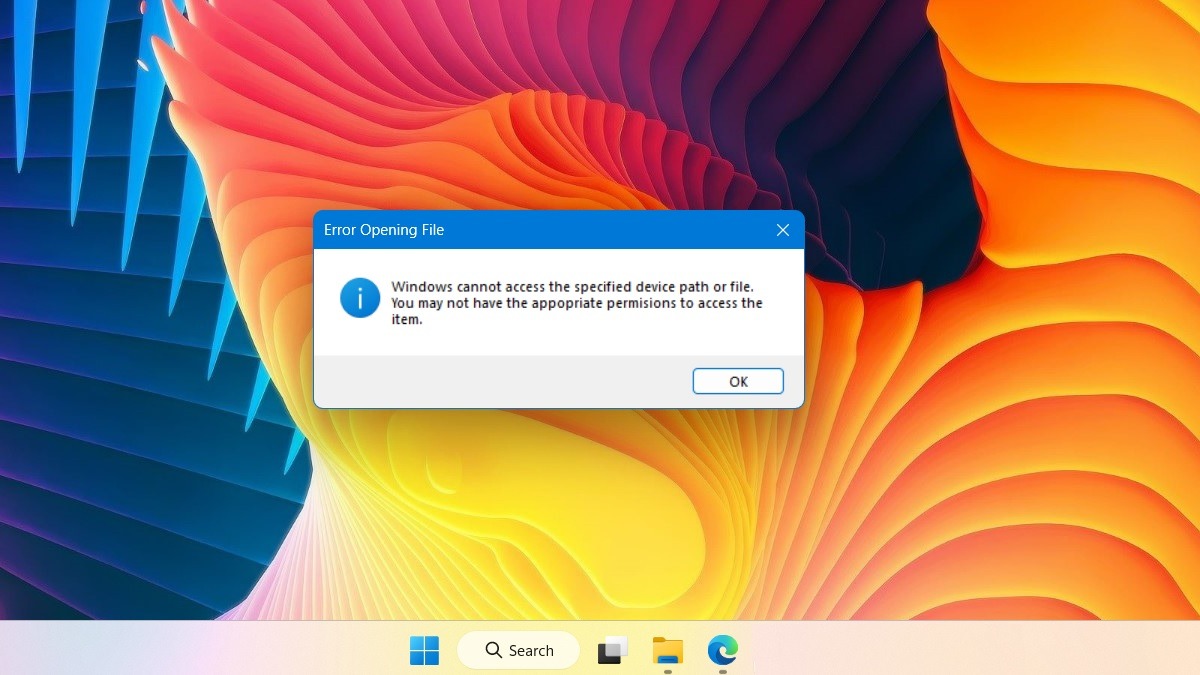Click the magnifying glass in the Search bar
Viewport: 1200px width, 675px height.
pyautogui.click(x=493, y=650)
